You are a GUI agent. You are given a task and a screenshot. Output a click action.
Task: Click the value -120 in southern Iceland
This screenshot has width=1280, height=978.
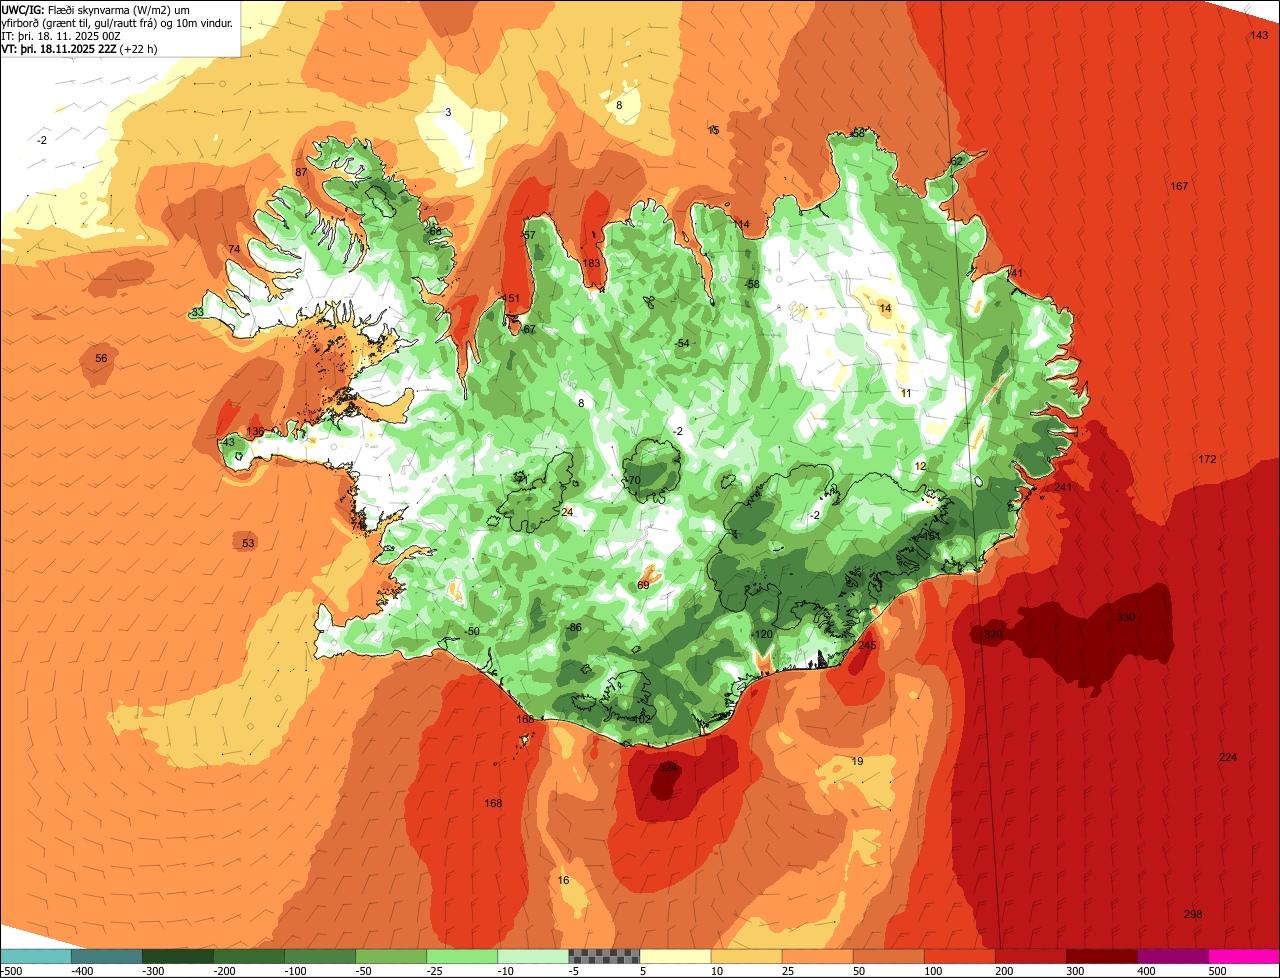point(763,634)
